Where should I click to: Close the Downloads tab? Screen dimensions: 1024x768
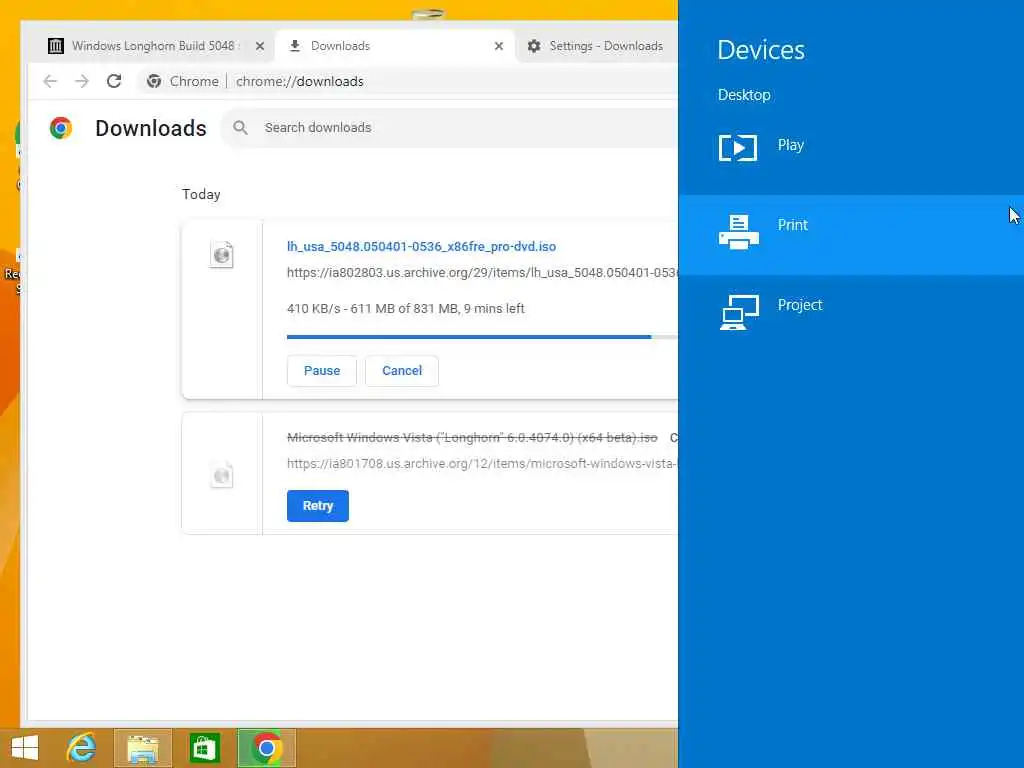[x=499, y=46]
